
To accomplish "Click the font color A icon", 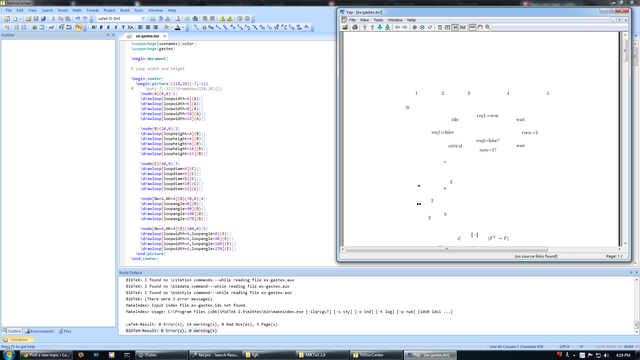I will click(178, 27).
